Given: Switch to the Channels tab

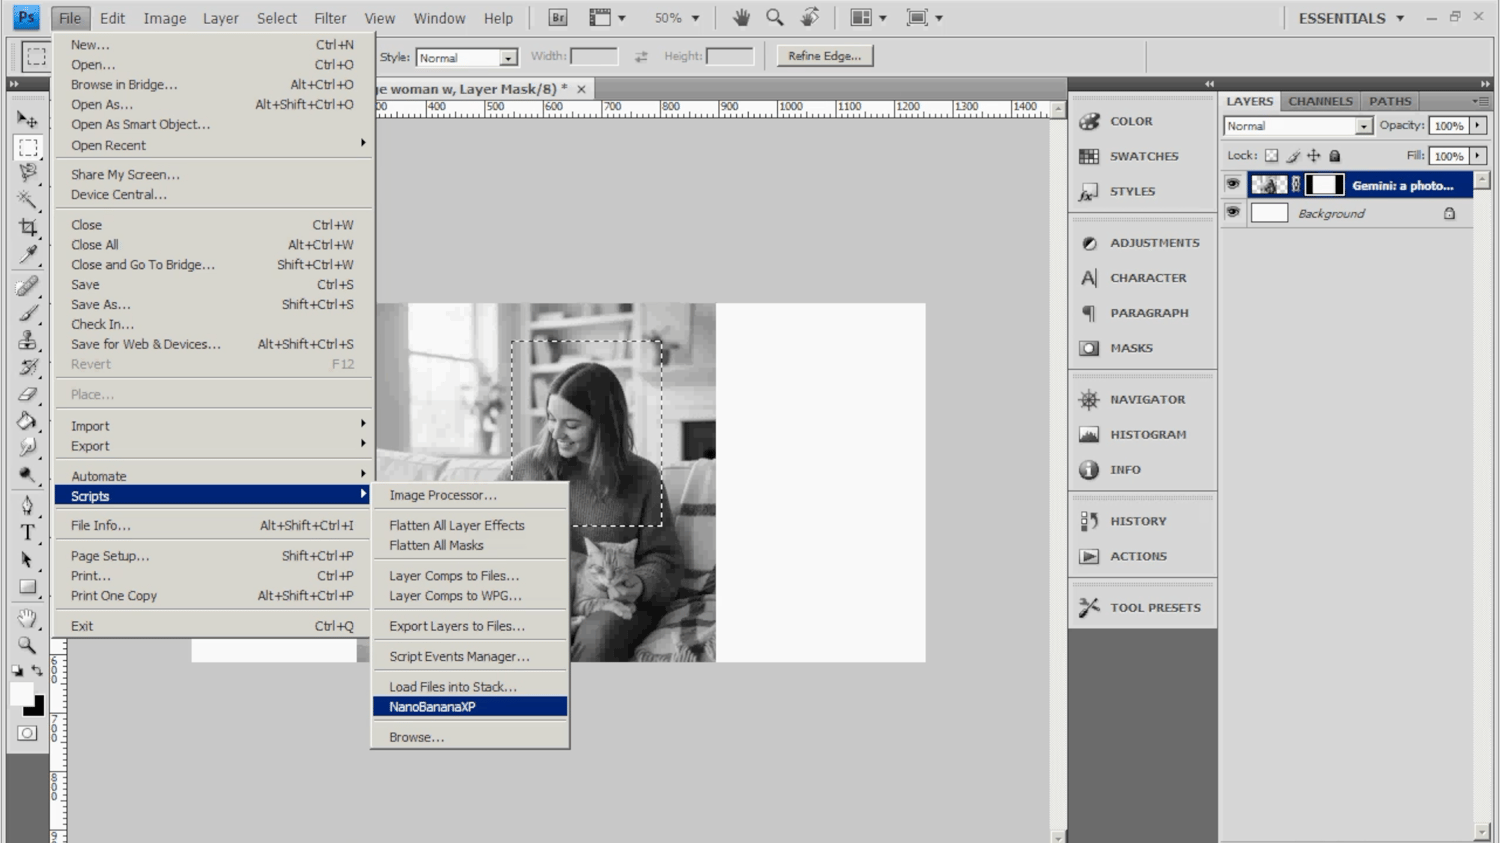Looking at the screenshot, I should click(x=1320, y=101).
